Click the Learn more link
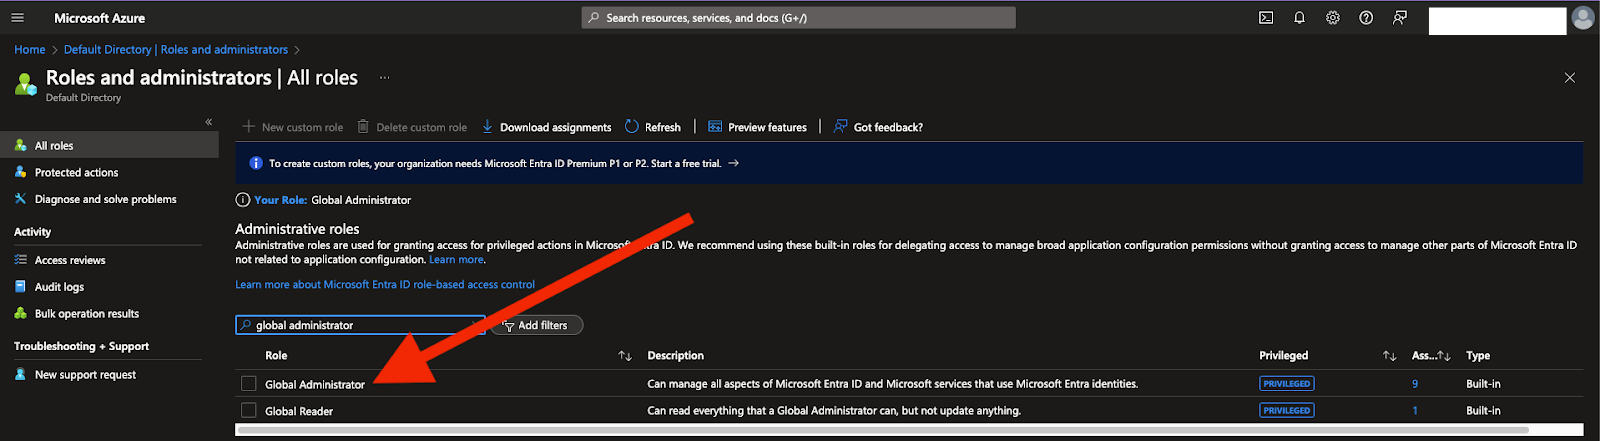 point(457,259)
